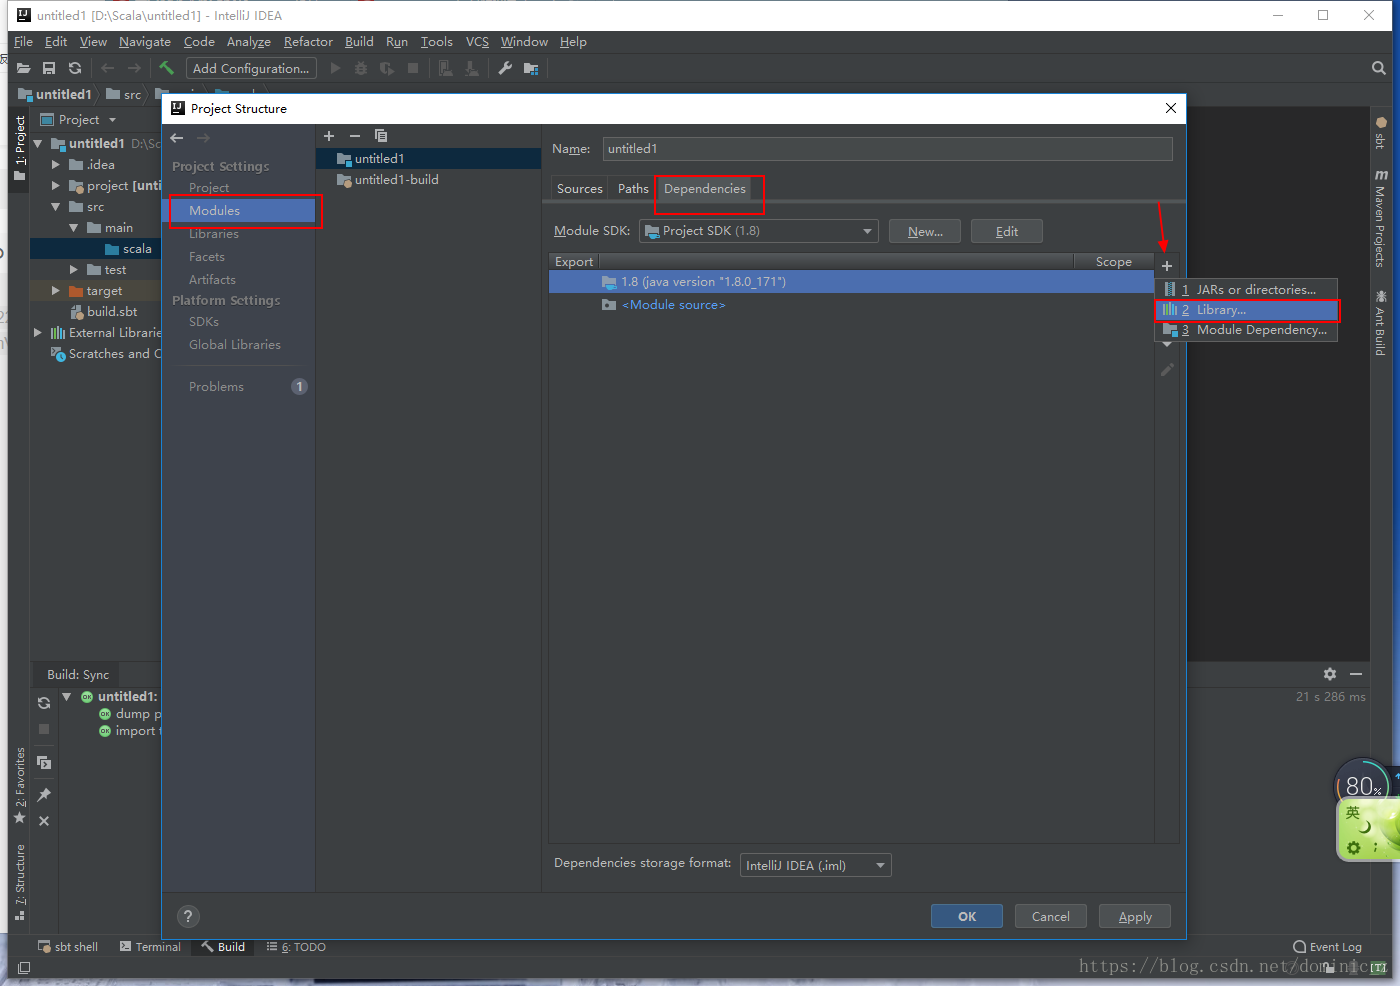The image size is (1400, 986).
Task: Click Cancel in Project Structure
Action: click(x=1051, y=916)
